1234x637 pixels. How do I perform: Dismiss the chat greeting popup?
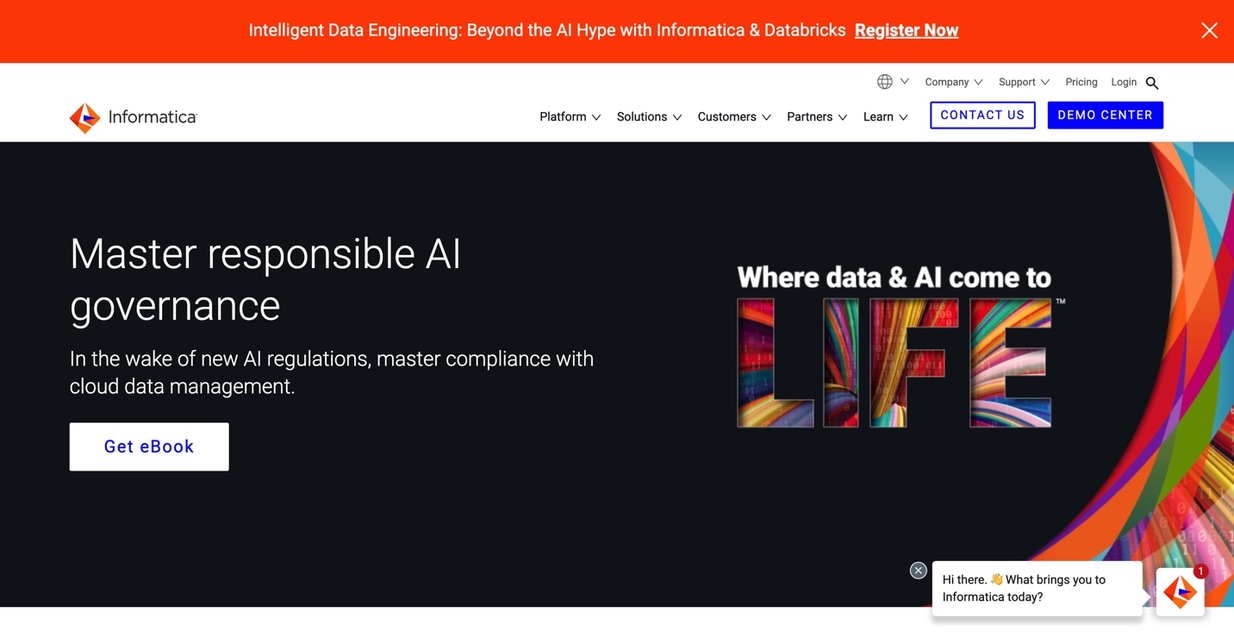point(918,570)
